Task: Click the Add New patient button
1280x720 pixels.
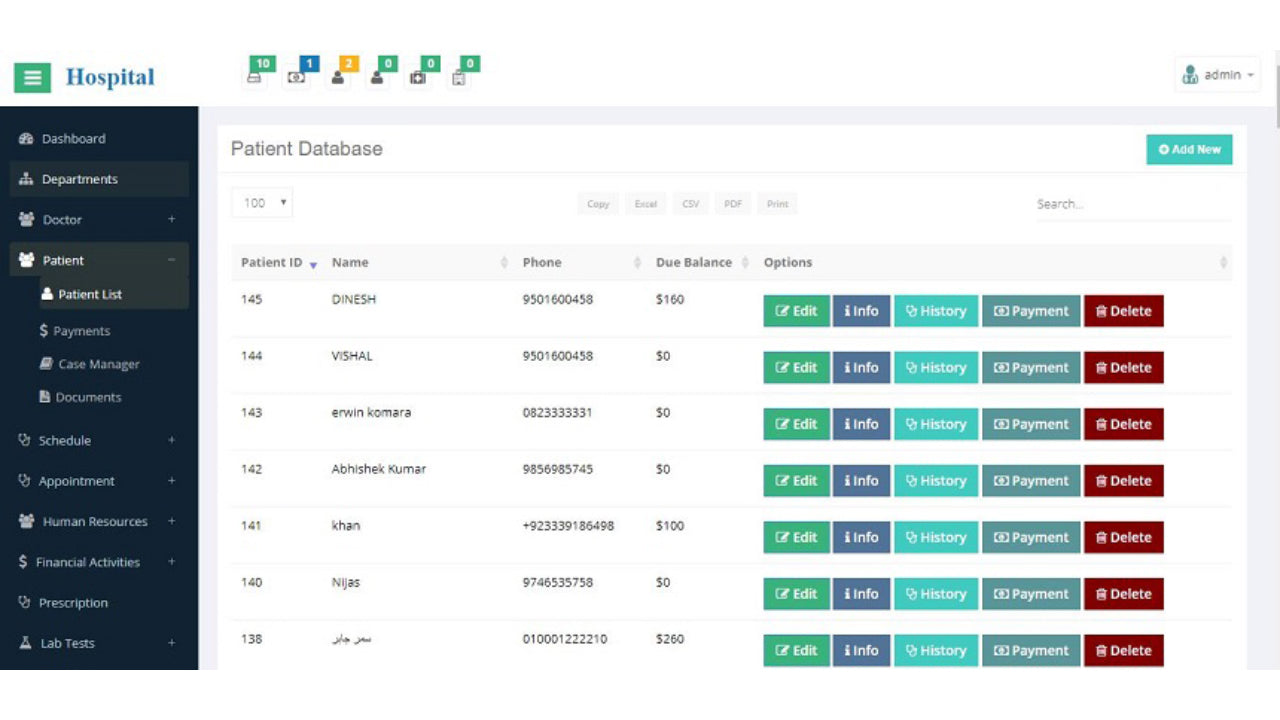Action: coord(1189,149)
